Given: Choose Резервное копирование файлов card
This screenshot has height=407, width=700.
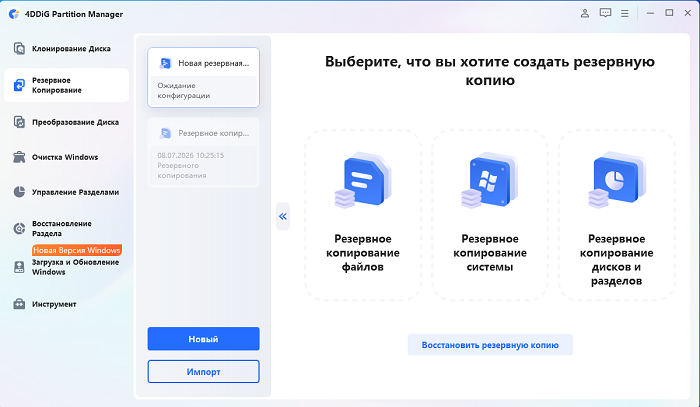Looking at the screenshot, I should (363, 216).
